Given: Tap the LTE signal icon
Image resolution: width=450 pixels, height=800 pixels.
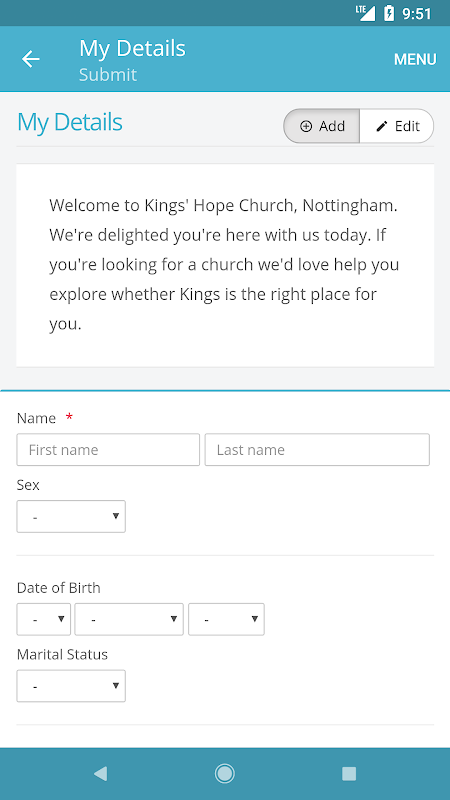Looking at the screenshot, I should (x=365, y=13).
